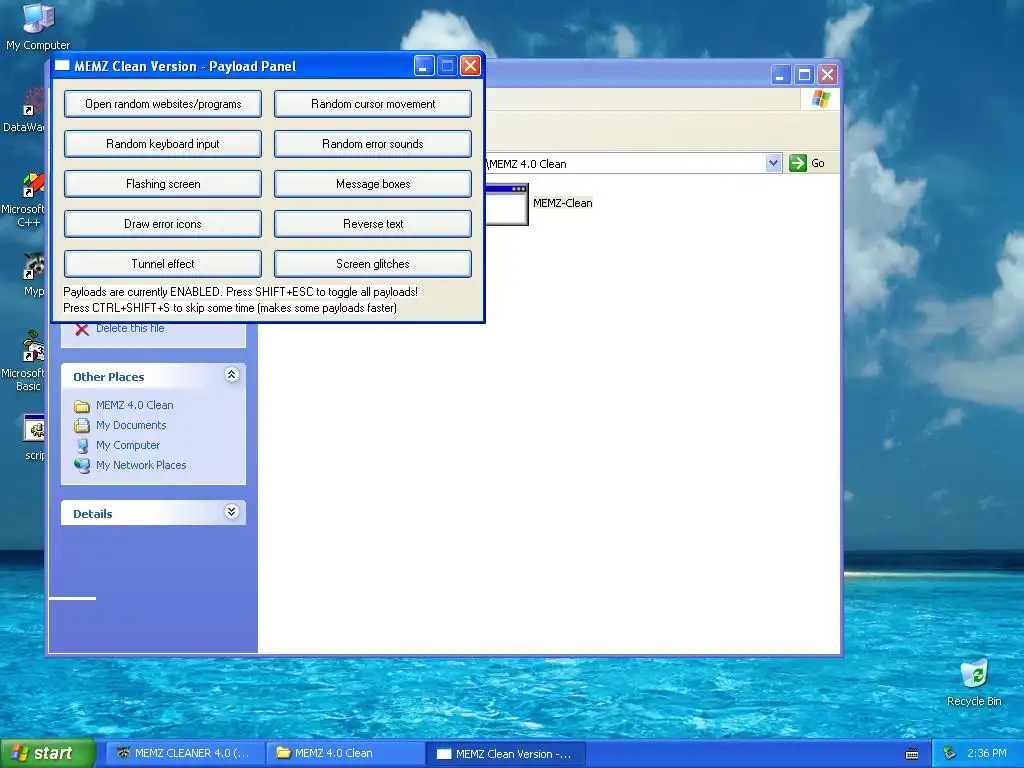Activate Random error sounds payload
The height and width of the screenshot is (768, 1024).
coord(373,144)
